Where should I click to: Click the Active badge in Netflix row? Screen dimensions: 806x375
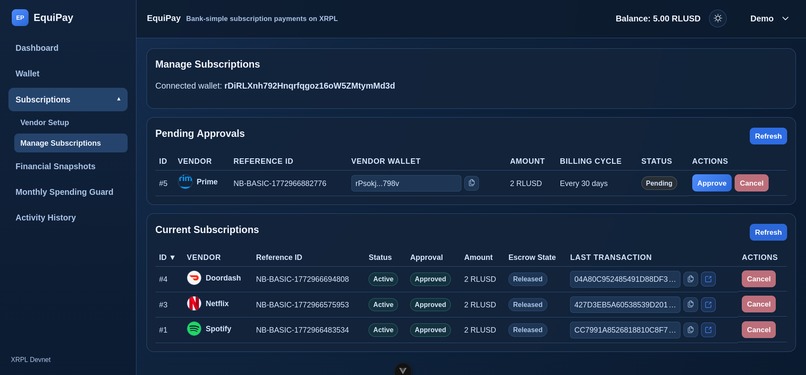[383, 305]
